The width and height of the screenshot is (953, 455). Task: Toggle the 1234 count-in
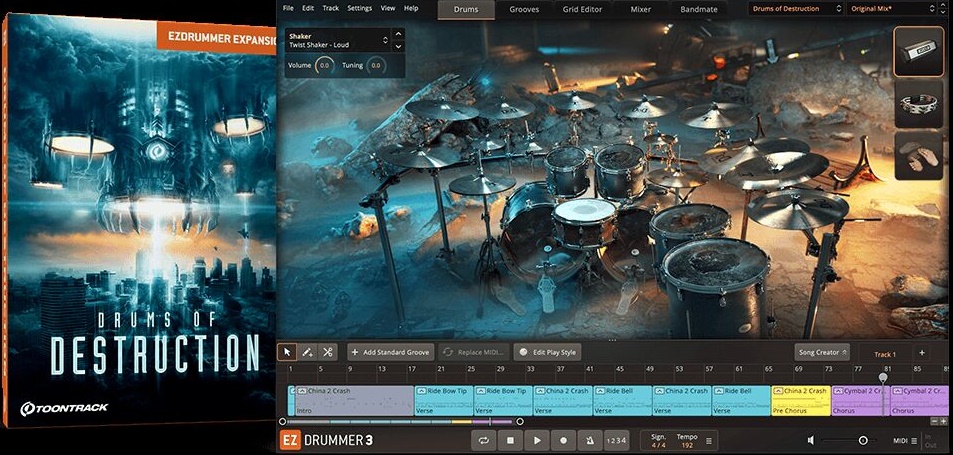[617, 440]
